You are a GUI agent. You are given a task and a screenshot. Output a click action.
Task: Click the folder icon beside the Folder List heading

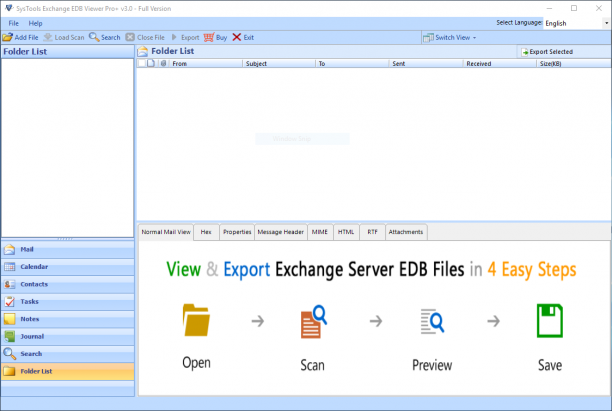pyautogui.click(x=143, y=52)
